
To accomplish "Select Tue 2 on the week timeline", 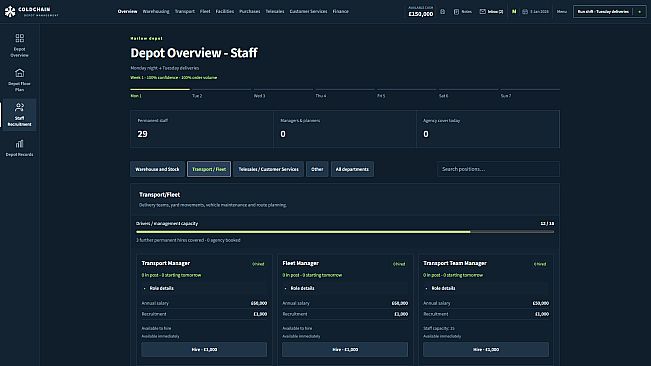I will coord(197,96).
